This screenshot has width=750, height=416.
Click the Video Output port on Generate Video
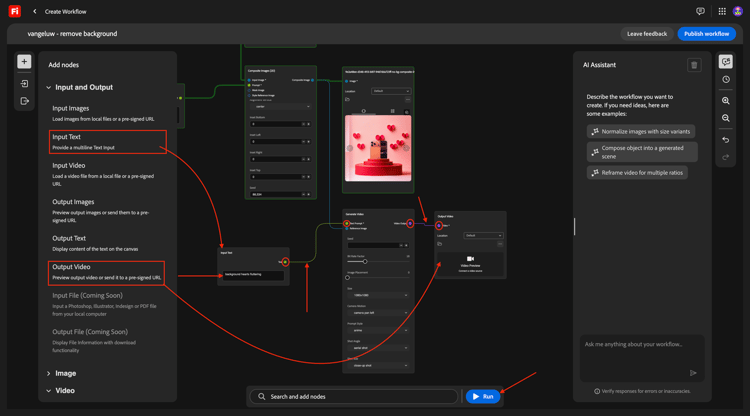[x=410, y=223]
